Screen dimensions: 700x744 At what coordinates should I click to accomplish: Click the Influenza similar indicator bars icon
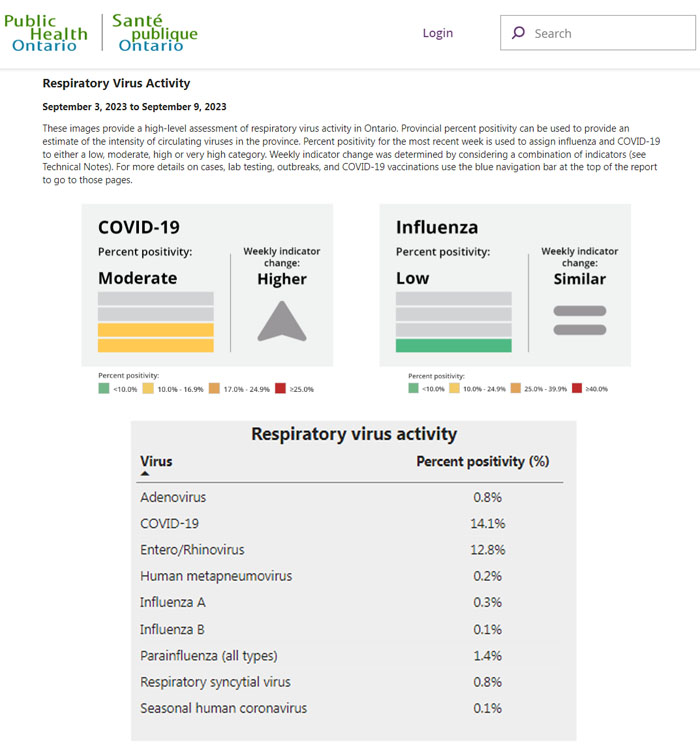580,319
